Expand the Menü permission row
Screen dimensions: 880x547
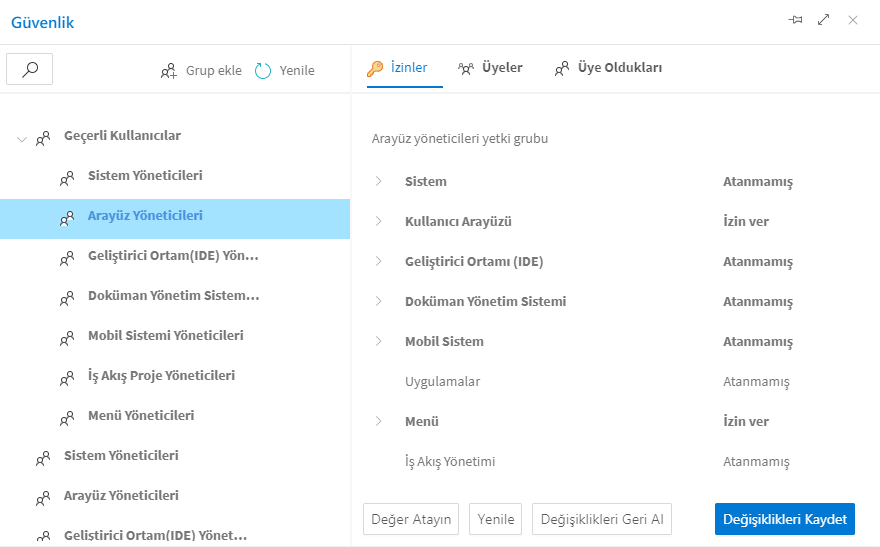[x=379, y=421]
